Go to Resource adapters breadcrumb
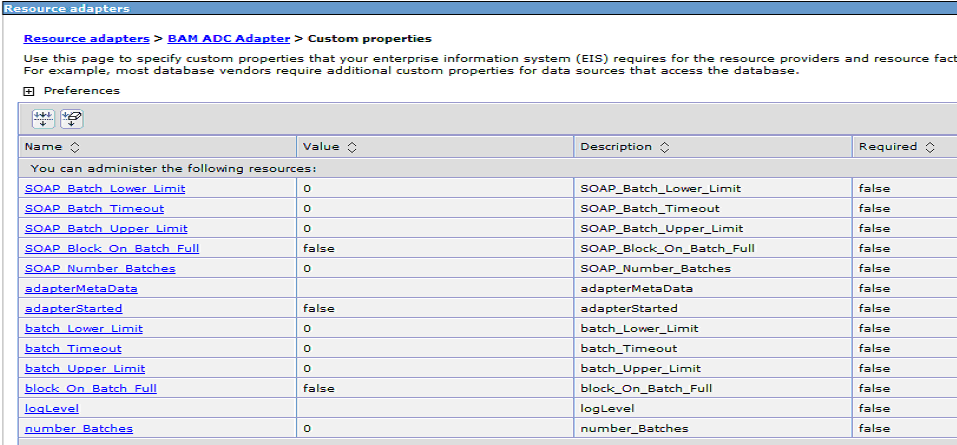The image size is (957, 445). pos(87,38)
